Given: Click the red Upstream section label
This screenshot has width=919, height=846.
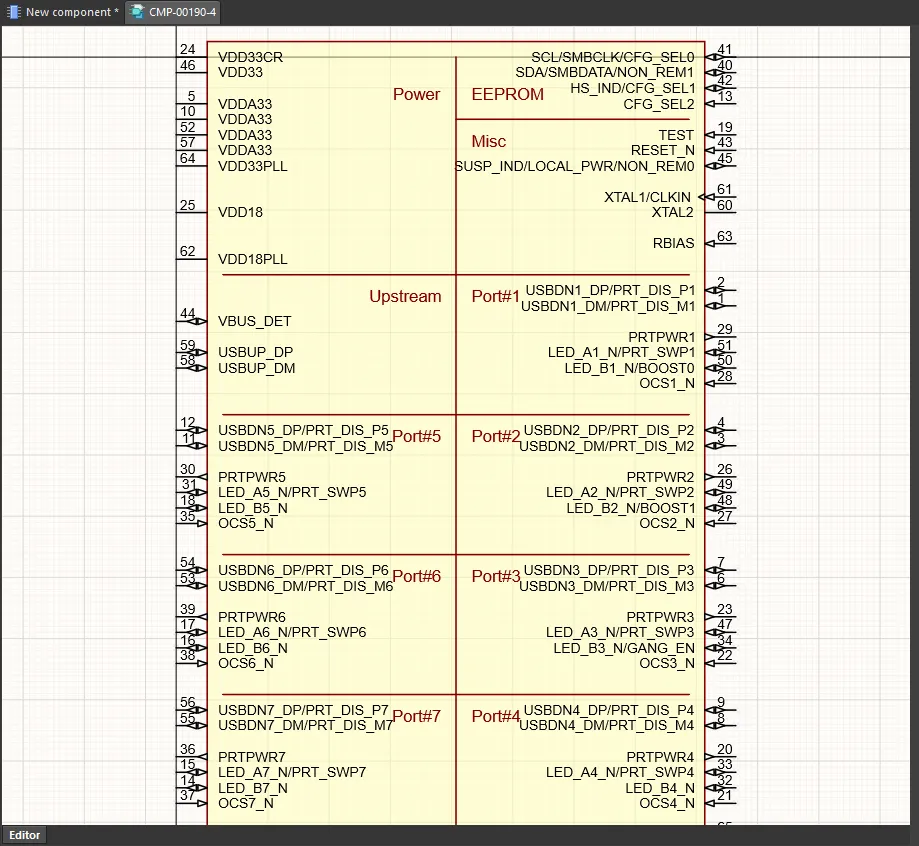Looking at the screenshot, I should (x=405, y=296).
